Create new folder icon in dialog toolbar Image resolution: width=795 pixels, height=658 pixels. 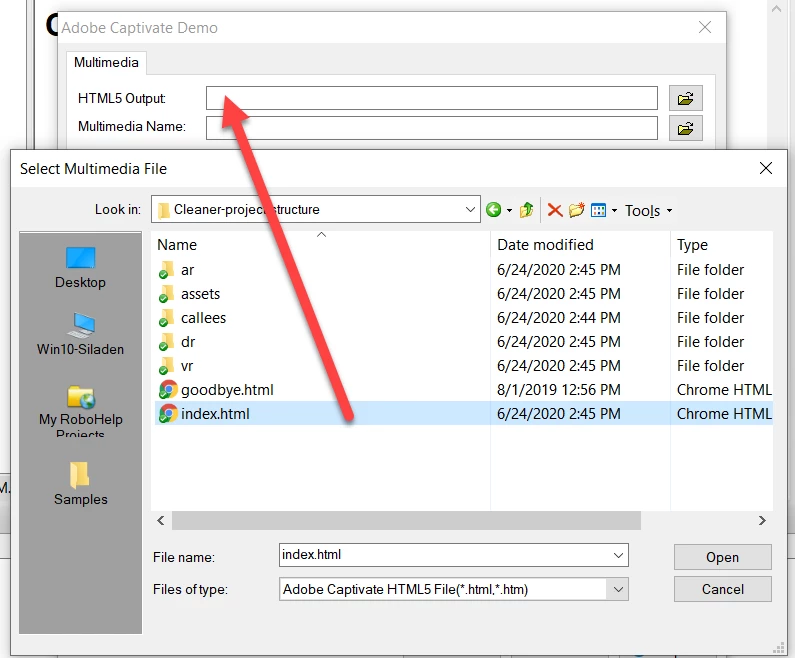pos(576,209)
